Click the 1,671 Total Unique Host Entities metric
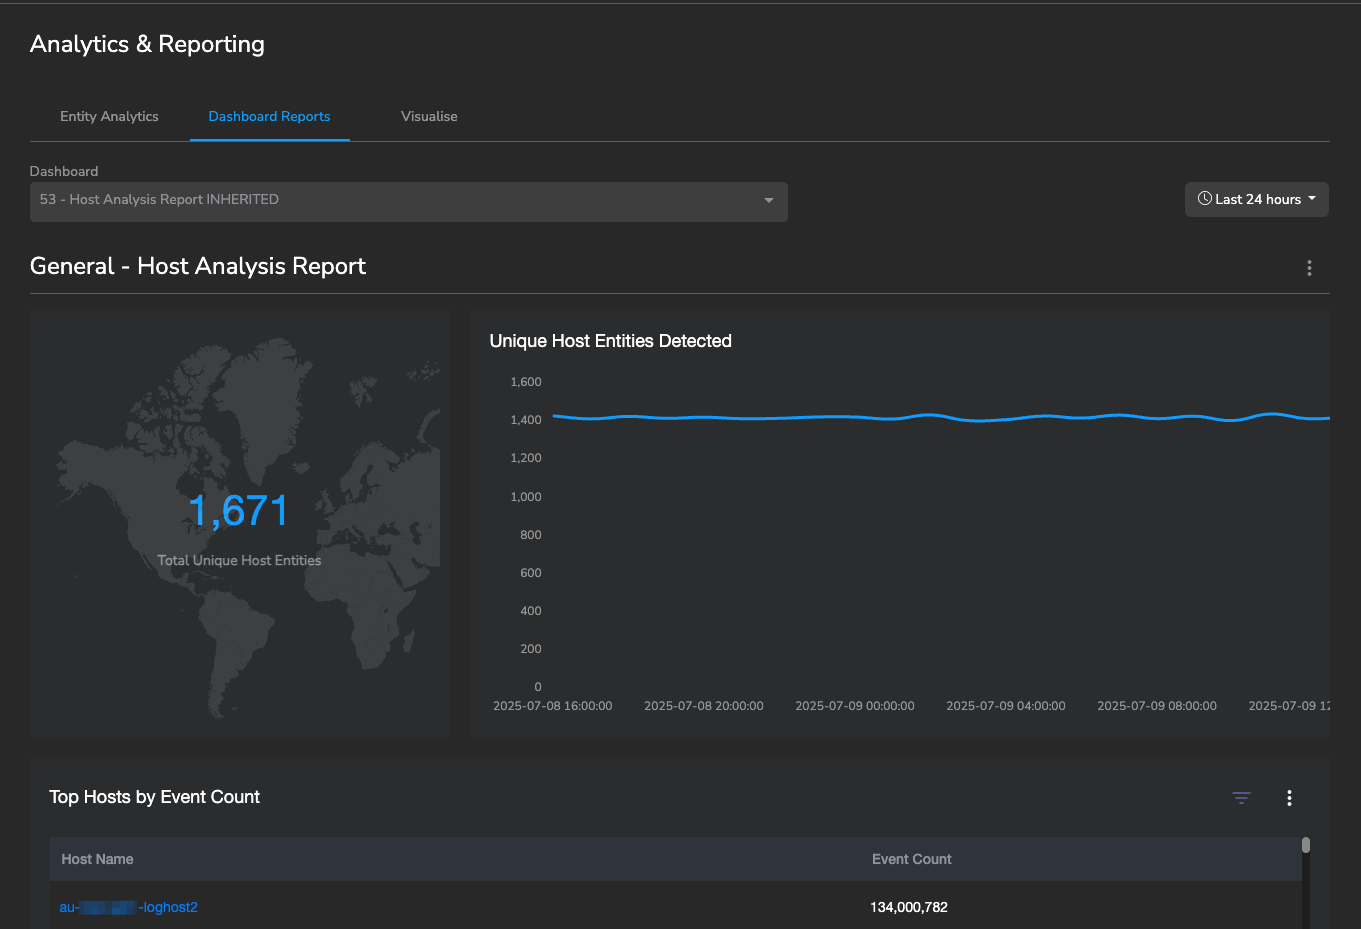1361x929 pixels. (x=238, y=510)
